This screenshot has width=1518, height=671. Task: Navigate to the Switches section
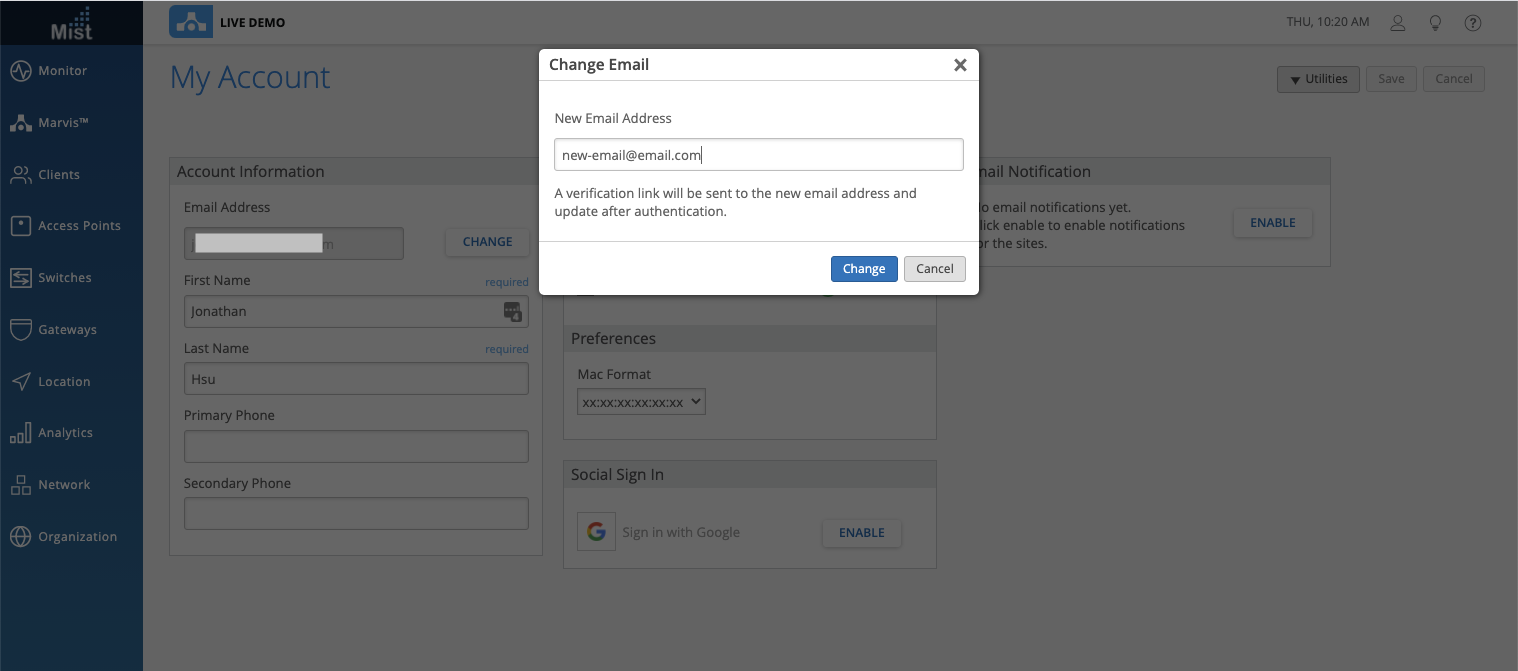pos(64,278)
